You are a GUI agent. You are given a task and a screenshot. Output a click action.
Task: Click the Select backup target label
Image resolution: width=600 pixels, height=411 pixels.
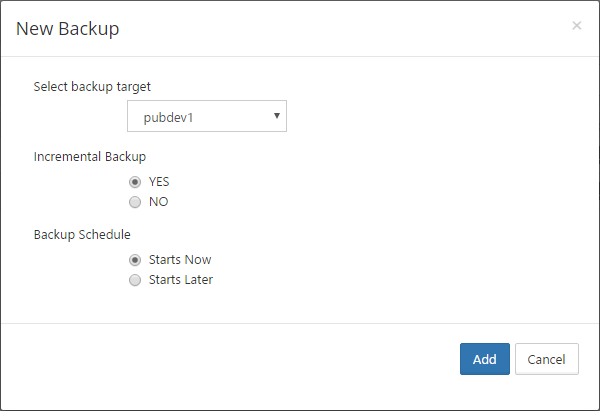[x=92, y=86]
